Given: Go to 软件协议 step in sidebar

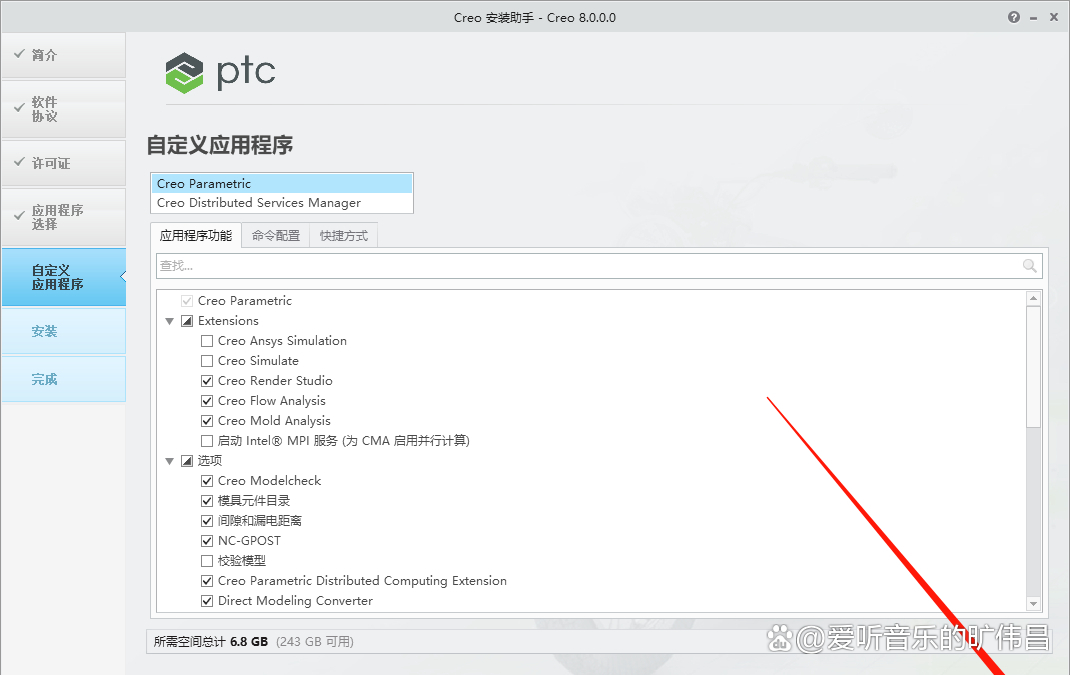Looking at the screenshot, I should click(x=63, y=109).
